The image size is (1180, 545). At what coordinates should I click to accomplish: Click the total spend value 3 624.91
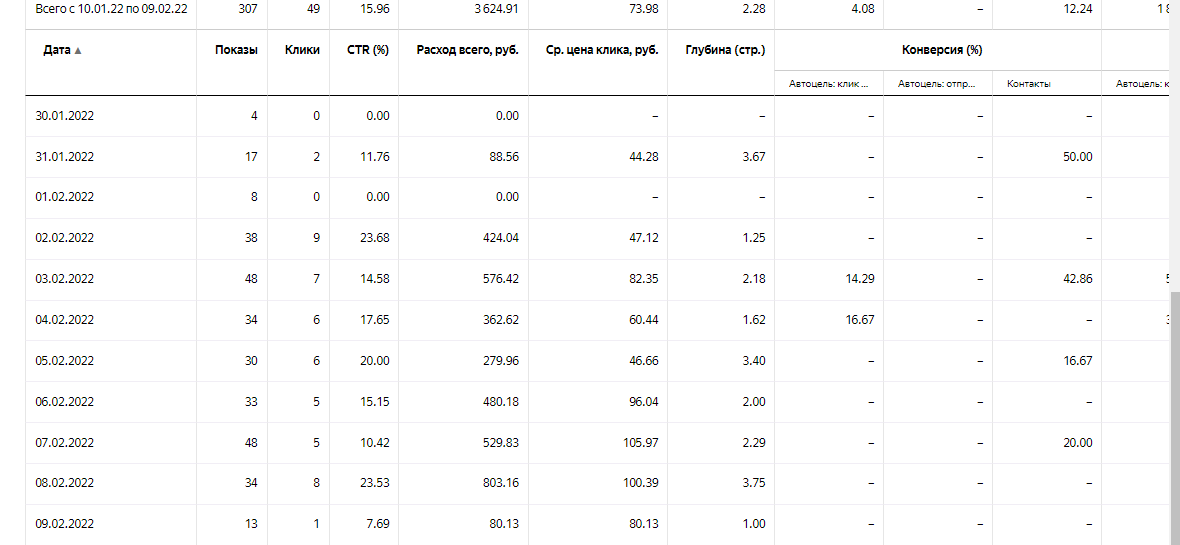tap(496, 9)
